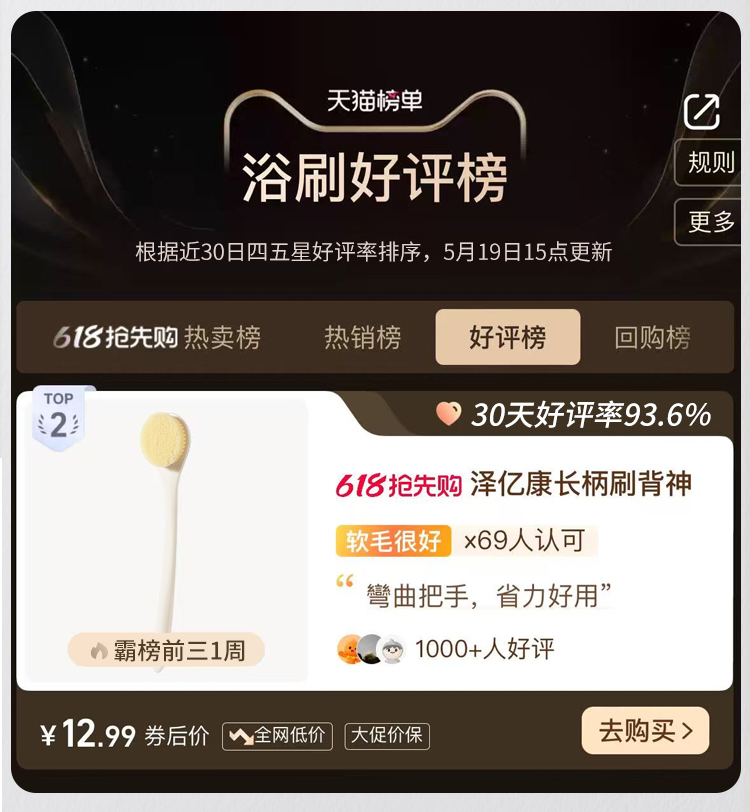Switch to the 热销榜 tab

pyautogui.click(x=363, y=338)
